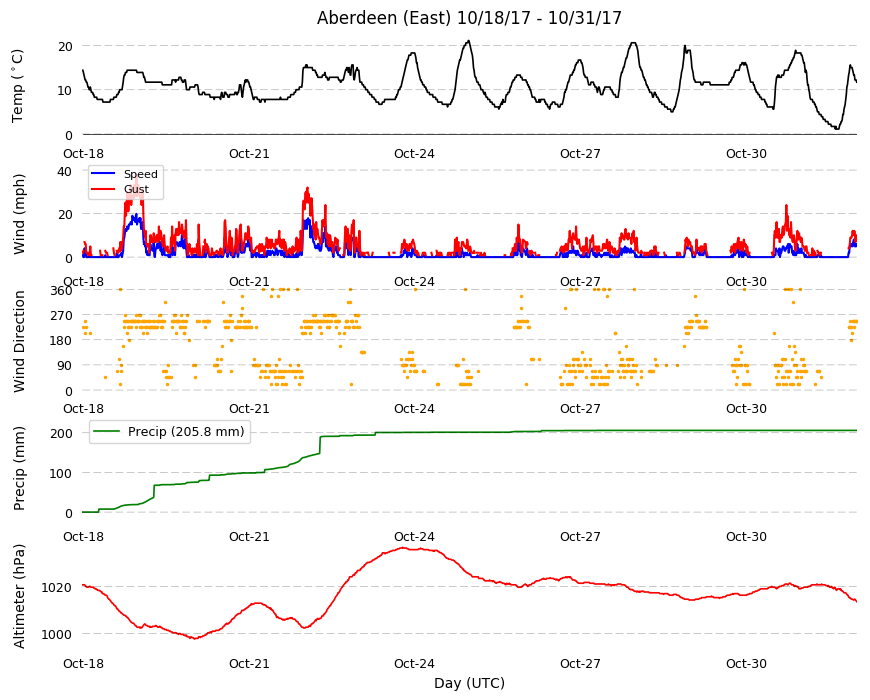
Task: Click Oct-21 tick under precipitation chart
Action: tap(249, 536)
